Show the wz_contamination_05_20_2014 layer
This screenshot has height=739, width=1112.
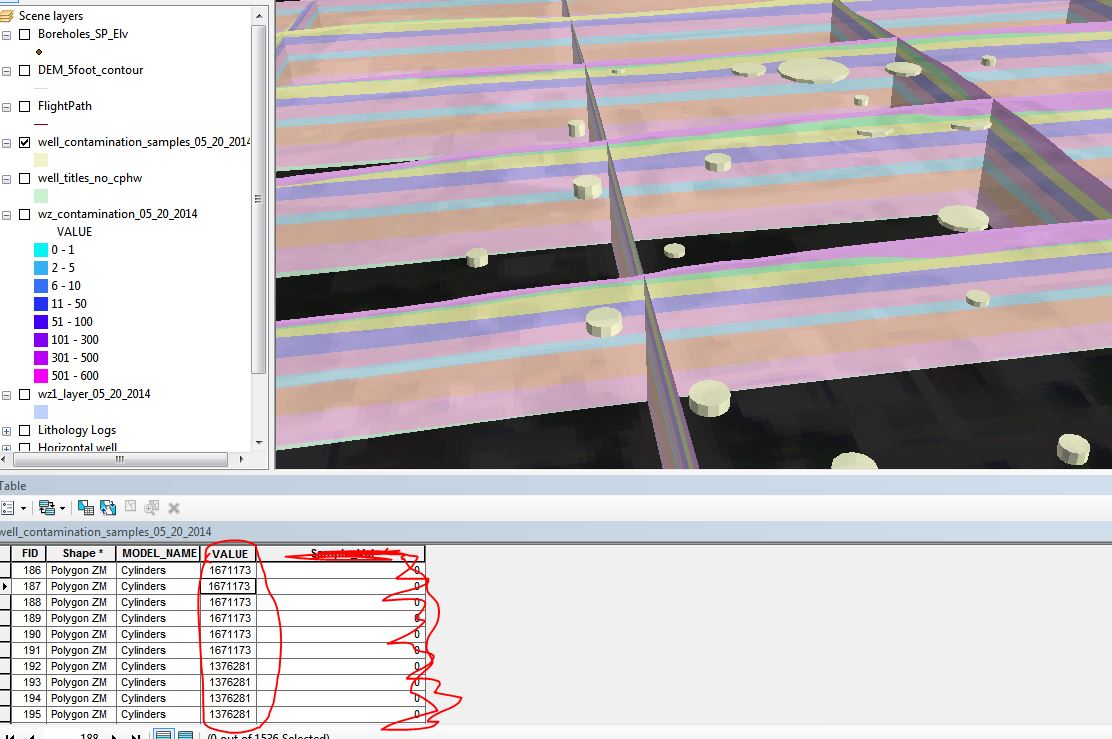pos(25,214)
